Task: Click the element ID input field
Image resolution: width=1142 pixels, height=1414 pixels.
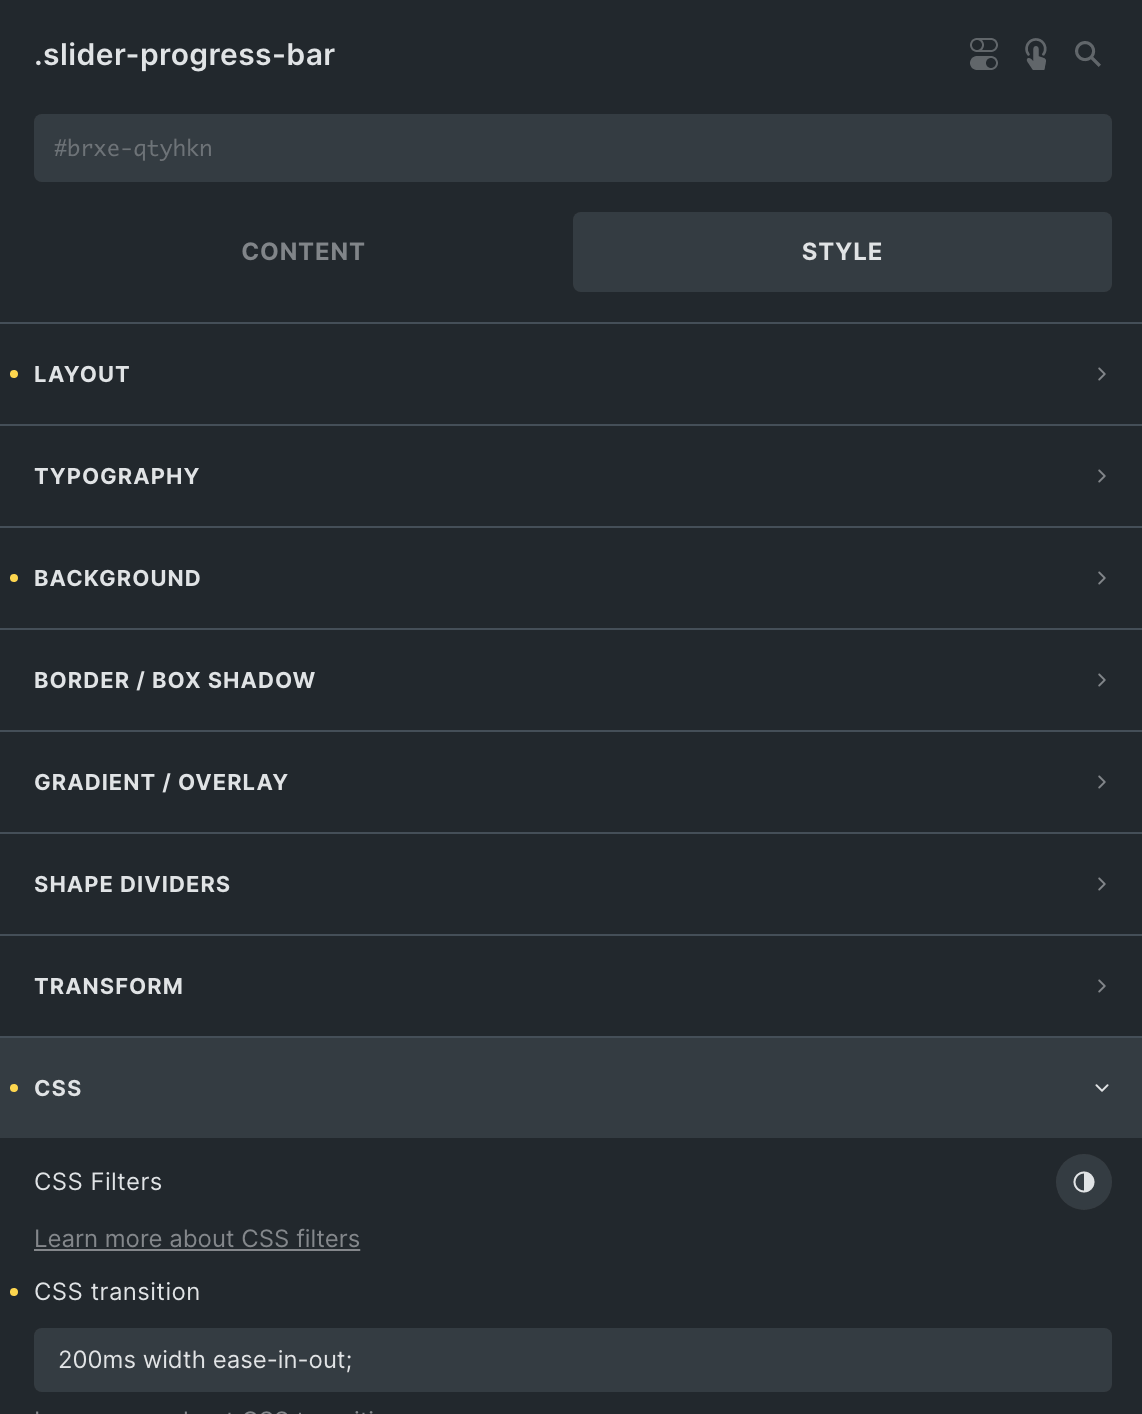Action: point(572,148)
